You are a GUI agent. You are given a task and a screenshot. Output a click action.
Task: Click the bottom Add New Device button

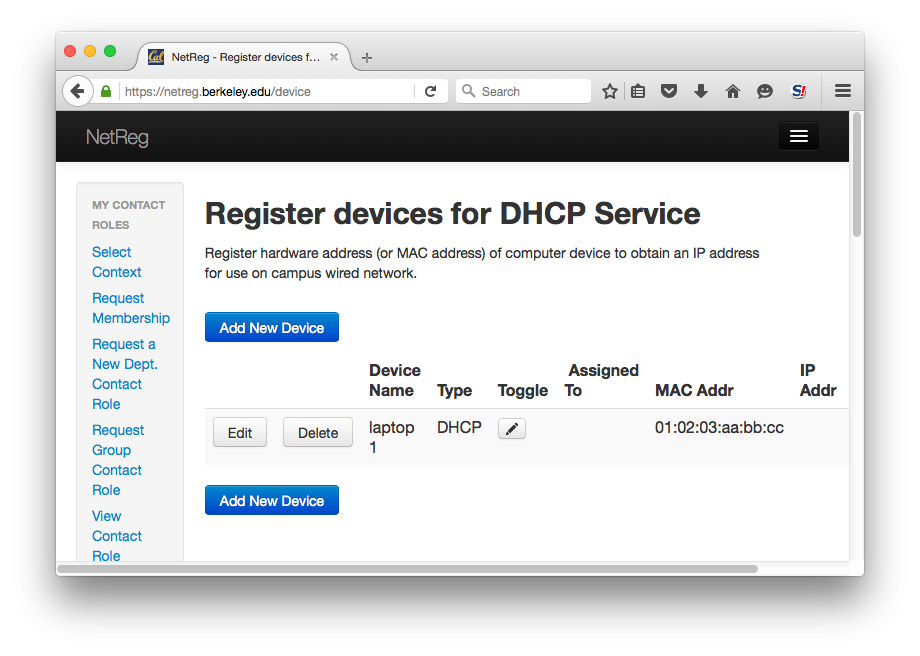tap(272, 501)
